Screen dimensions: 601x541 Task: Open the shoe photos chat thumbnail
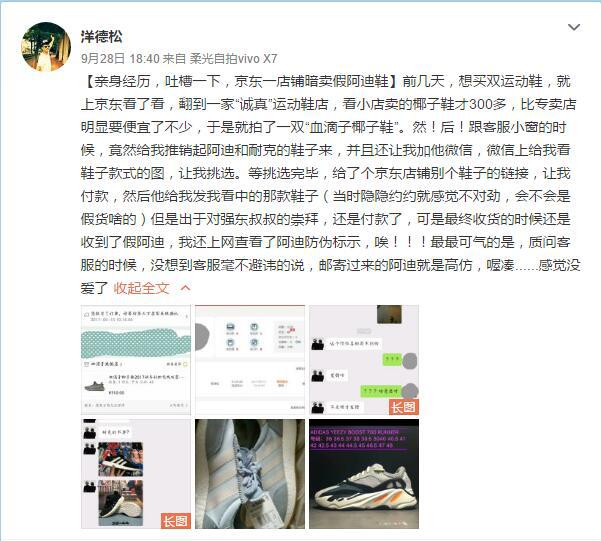click(x=136, y=474)
